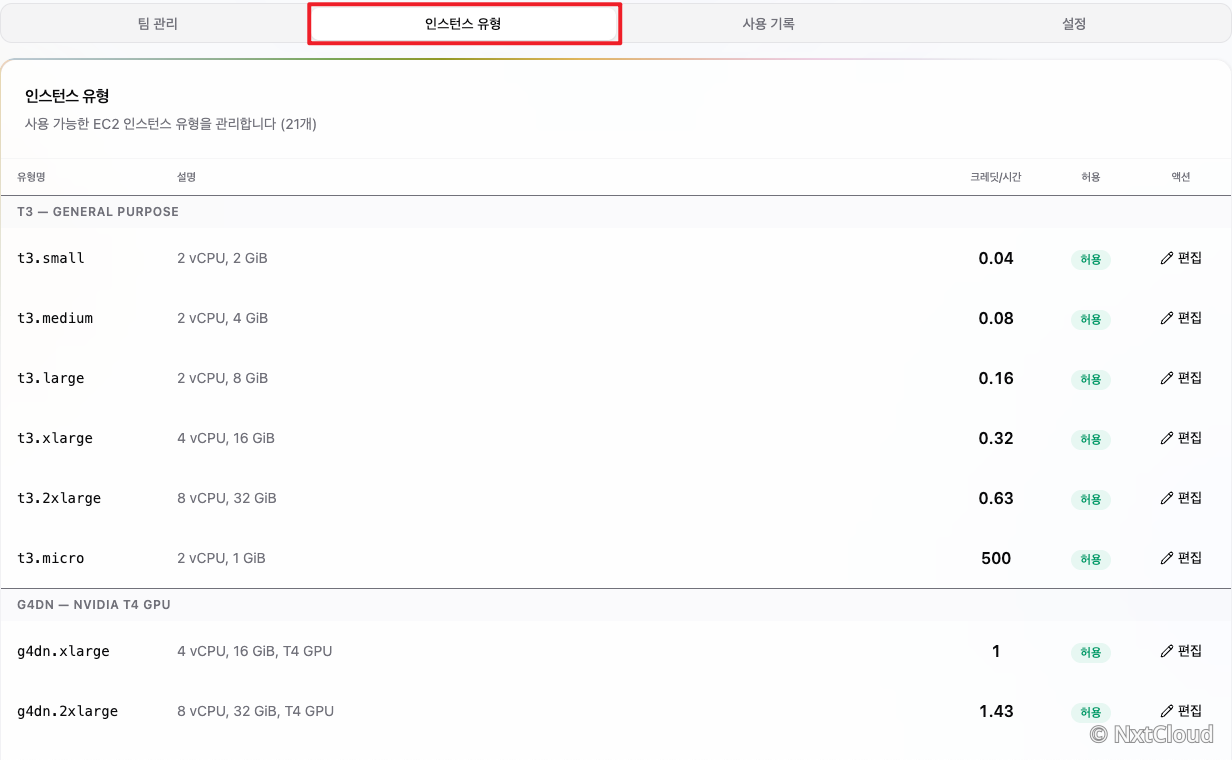Toggle the 허용 badge for g4dn.xlarge

point(1090,653)
